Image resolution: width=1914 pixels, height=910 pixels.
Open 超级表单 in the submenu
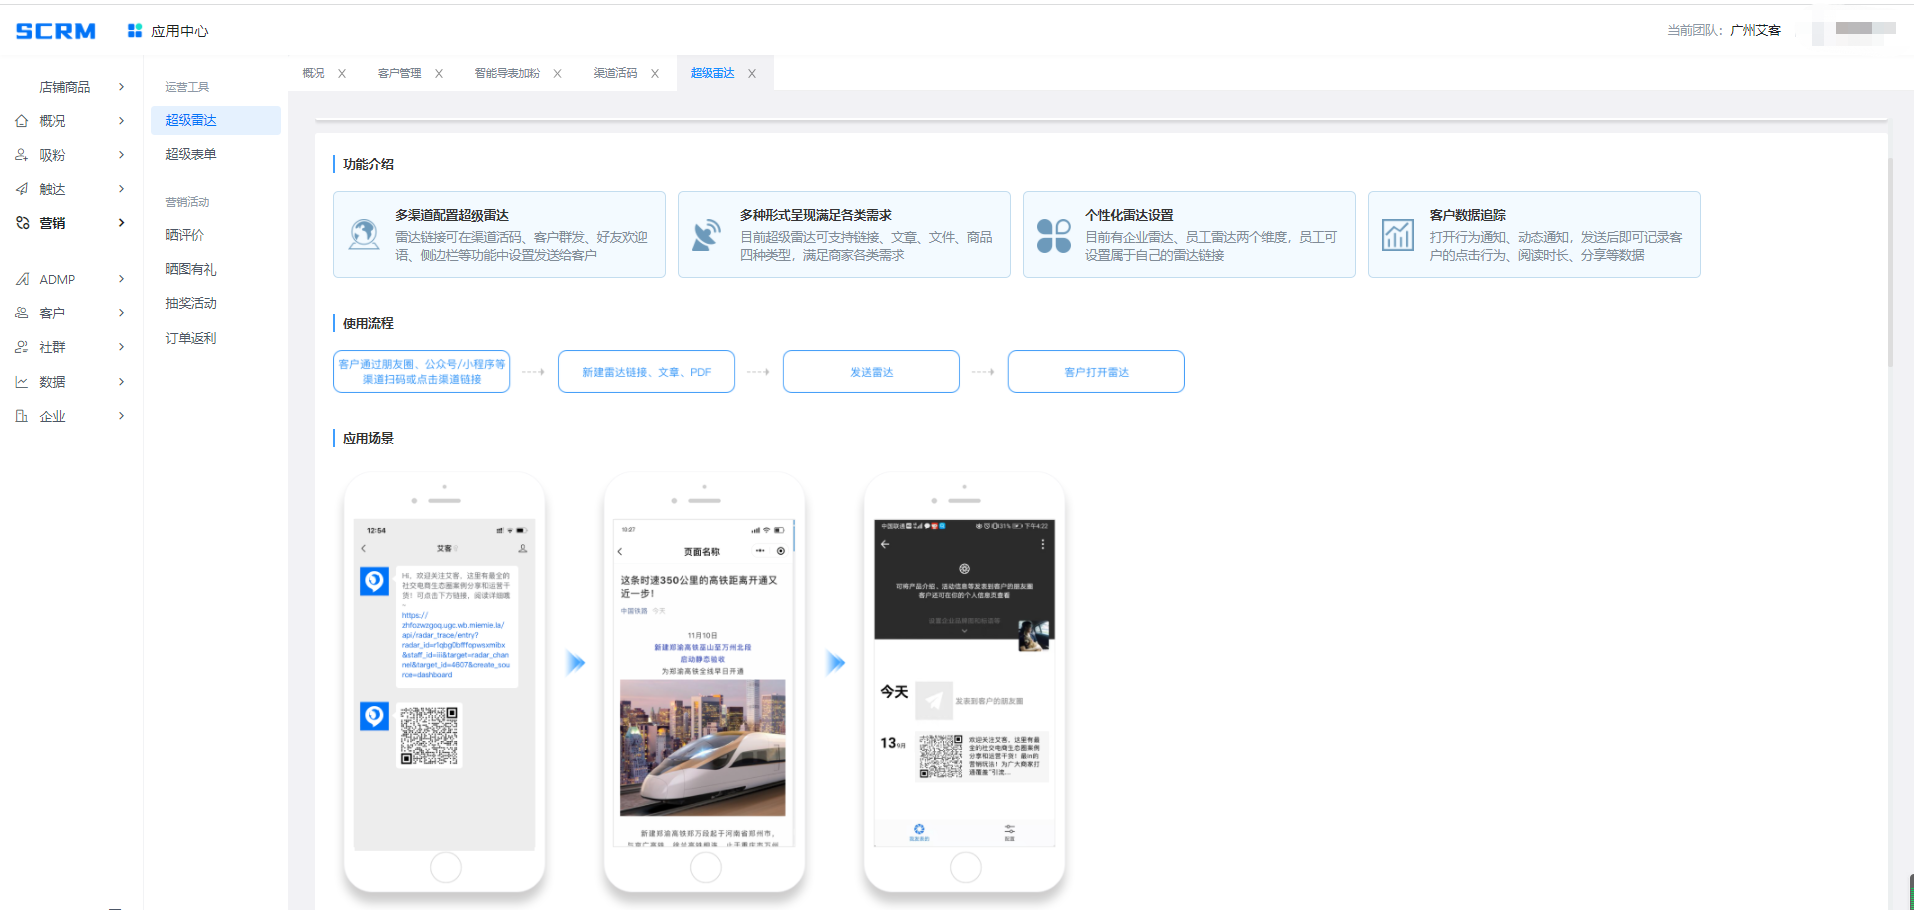click(x=191, y=154)
